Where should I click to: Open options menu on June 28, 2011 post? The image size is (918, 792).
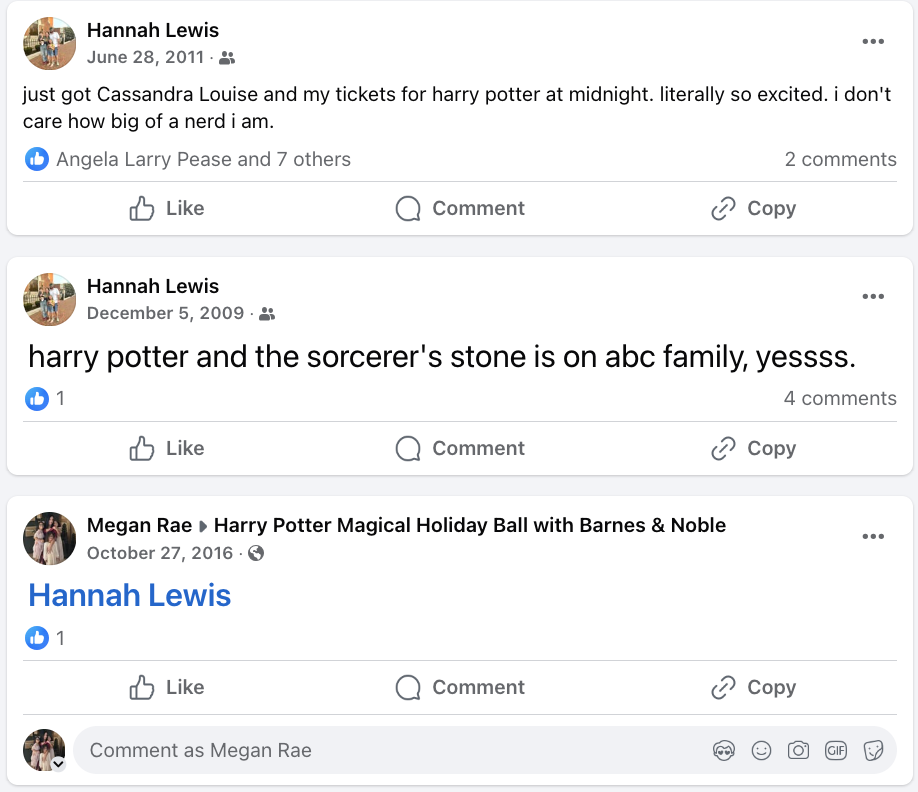[x=872, y=42]
